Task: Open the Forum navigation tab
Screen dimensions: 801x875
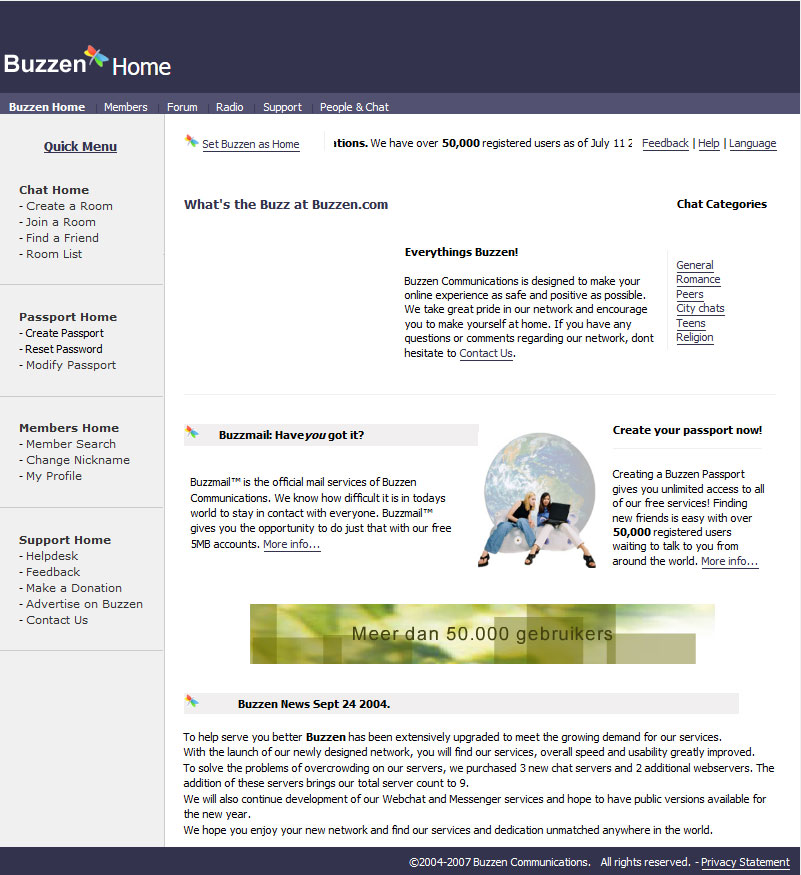Action: 182,107
